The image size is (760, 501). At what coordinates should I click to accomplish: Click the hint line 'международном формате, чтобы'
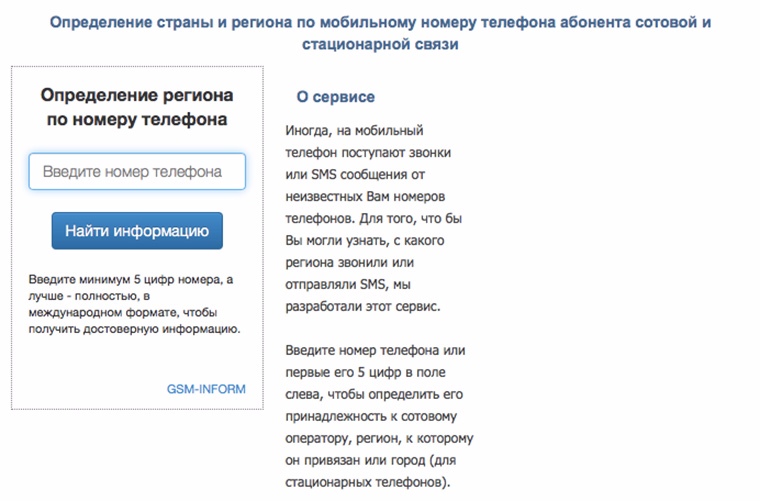coord(123,313)
